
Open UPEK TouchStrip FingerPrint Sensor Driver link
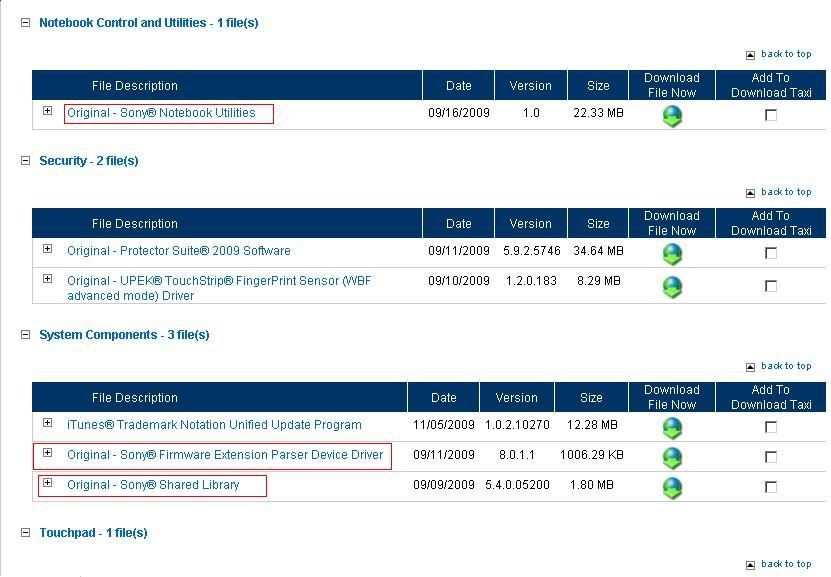click(x=219, y=288)
